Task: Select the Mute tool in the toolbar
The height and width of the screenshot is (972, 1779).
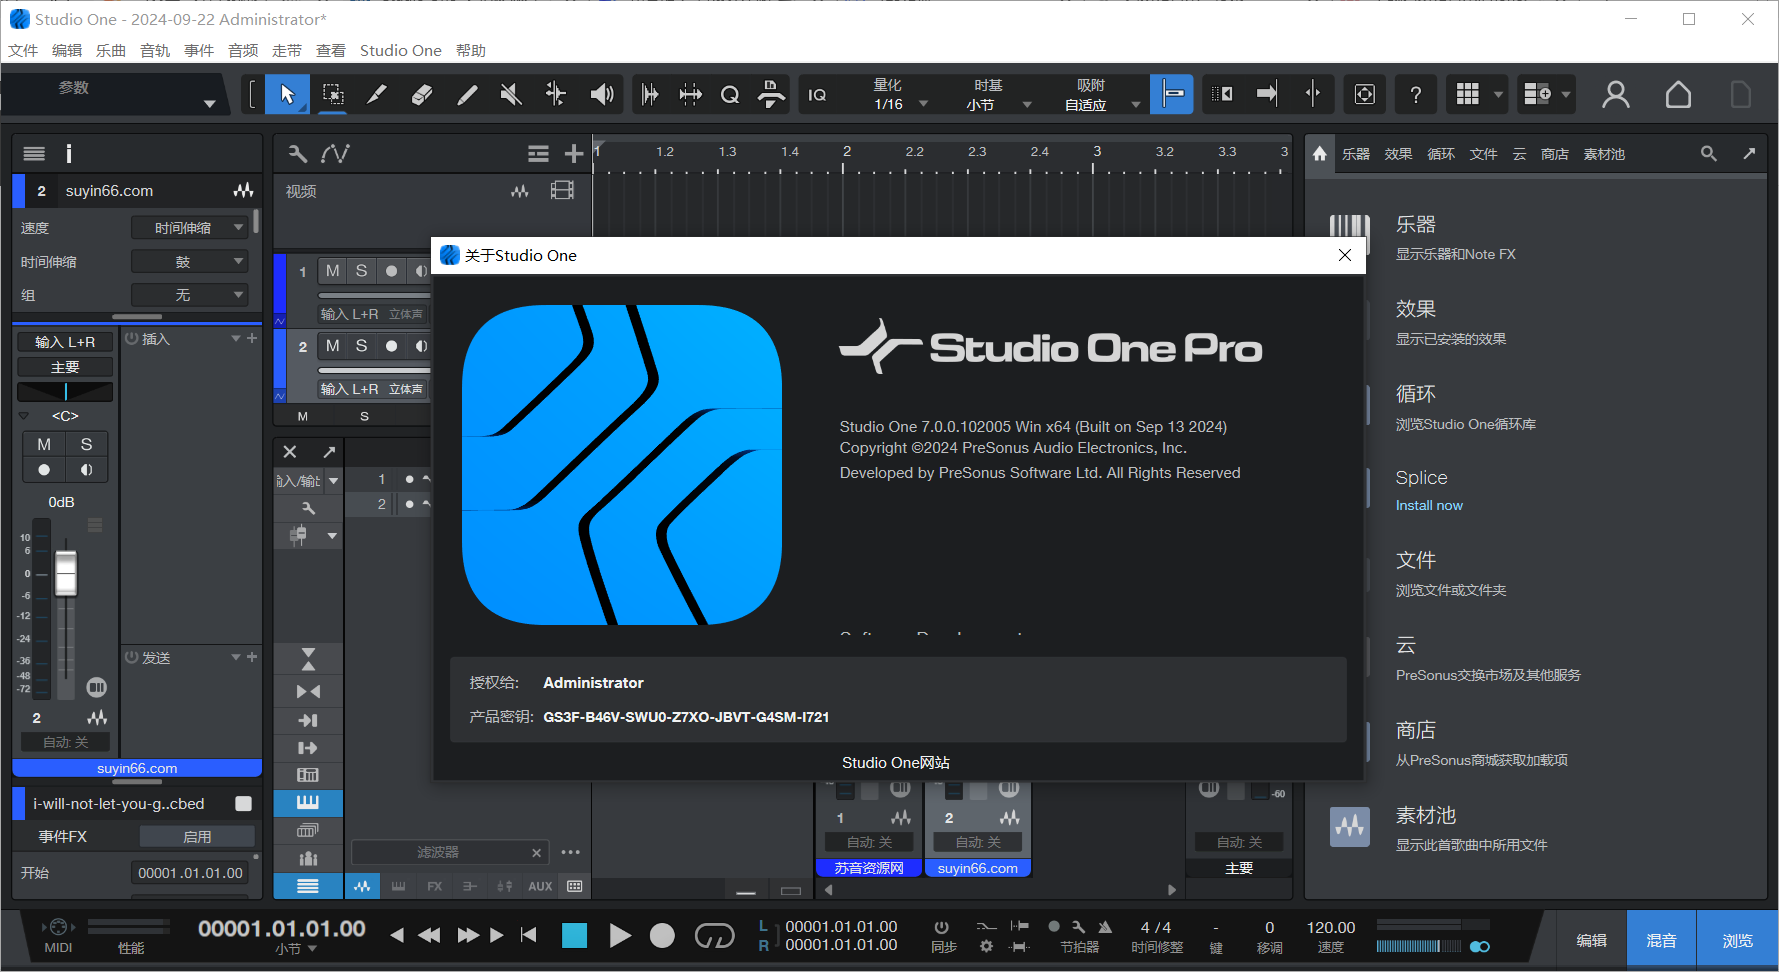Action: point(511,94)
